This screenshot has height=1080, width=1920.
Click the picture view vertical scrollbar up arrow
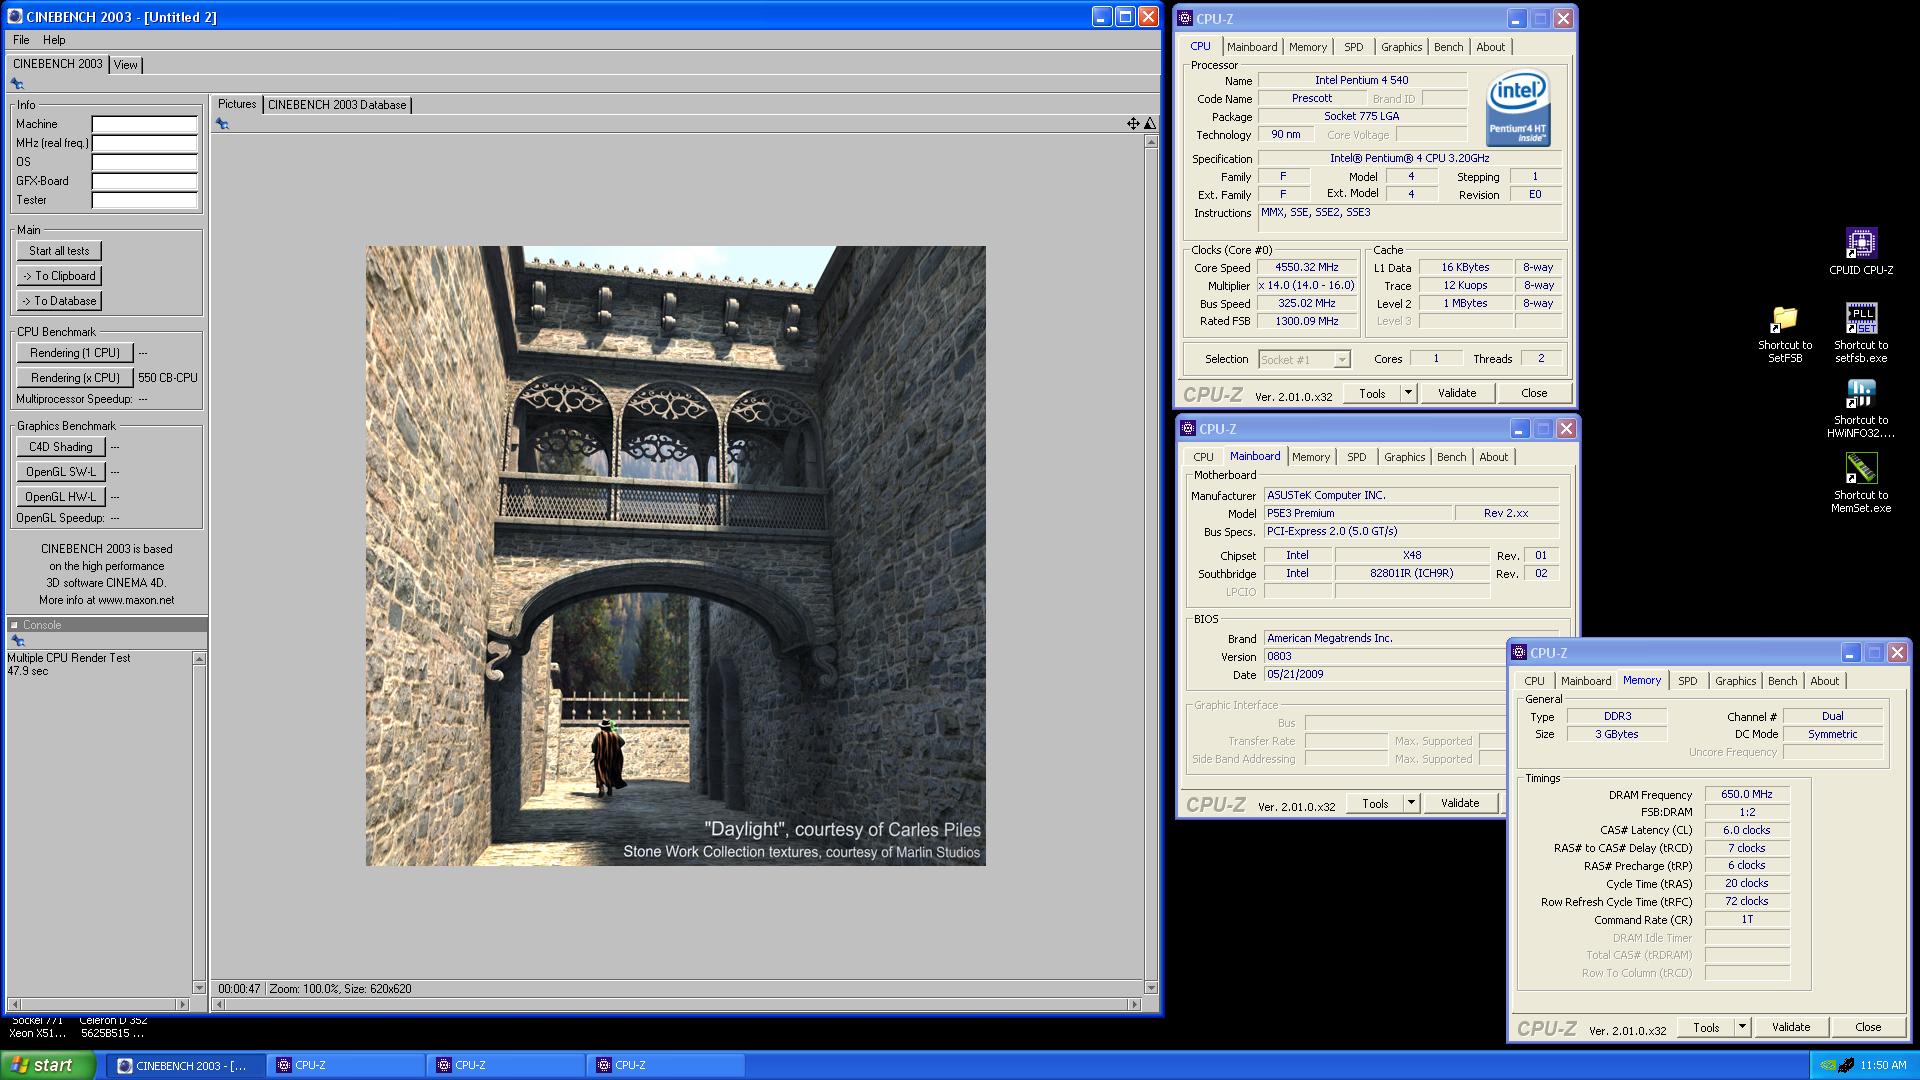pyautogui.click(x=1151, y=142)
